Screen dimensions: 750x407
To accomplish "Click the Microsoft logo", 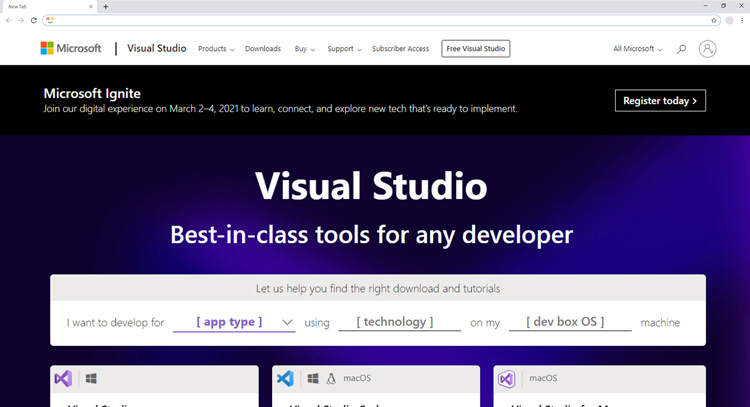I will point(71,48).
